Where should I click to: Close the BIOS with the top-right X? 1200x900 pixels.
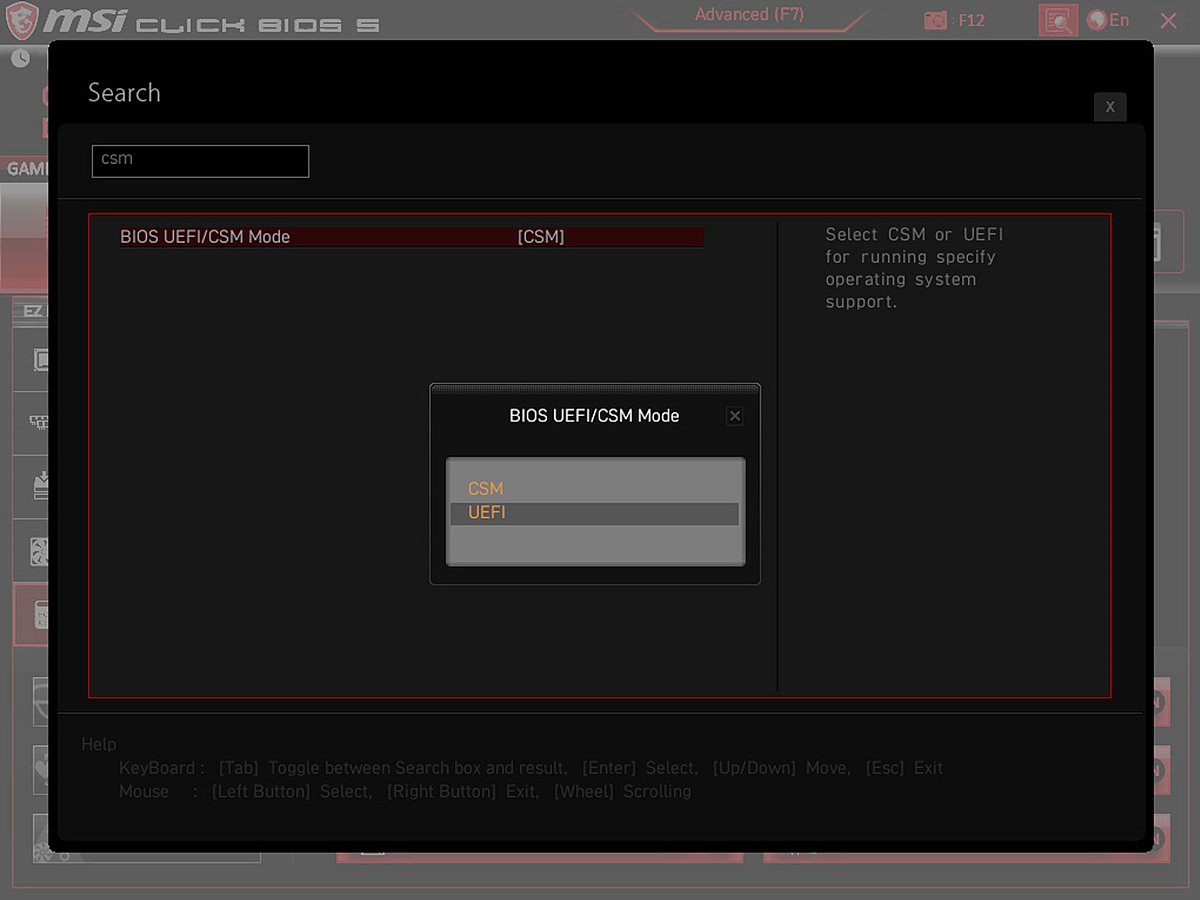tap(1168, 20)
